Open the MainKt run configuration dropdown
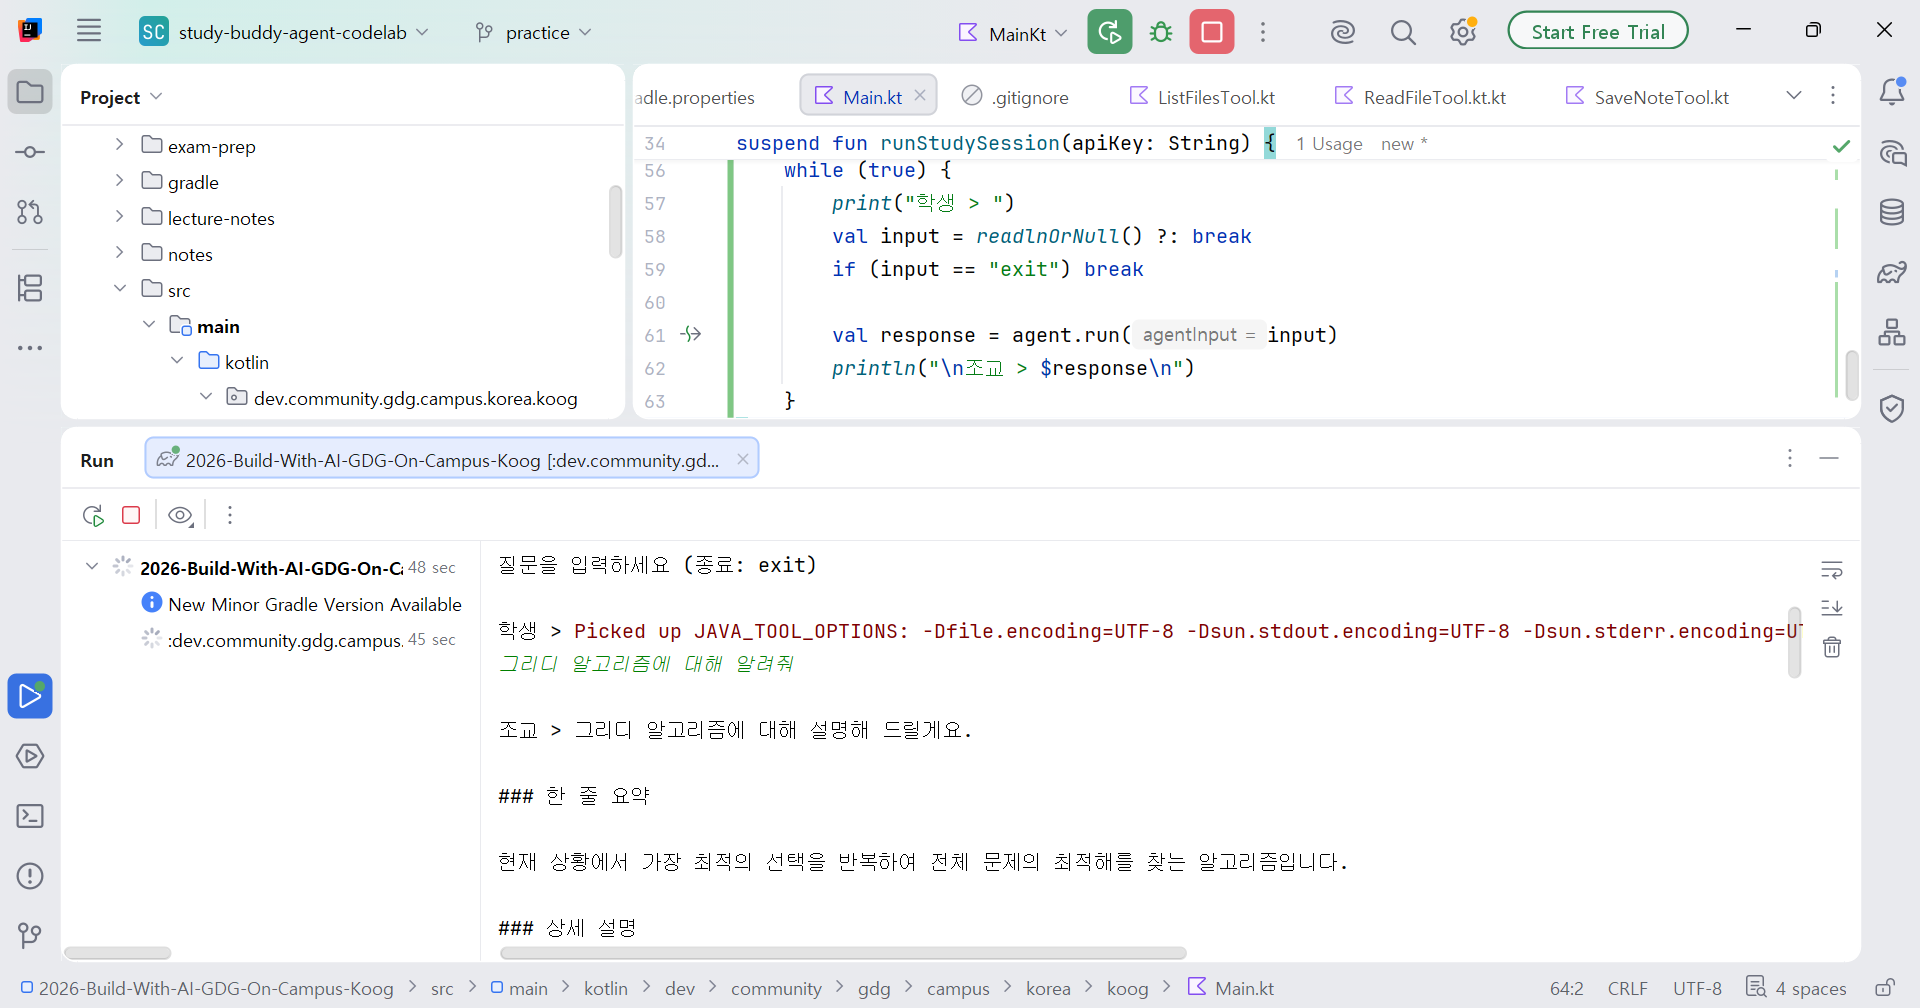 coord(1014,33)
